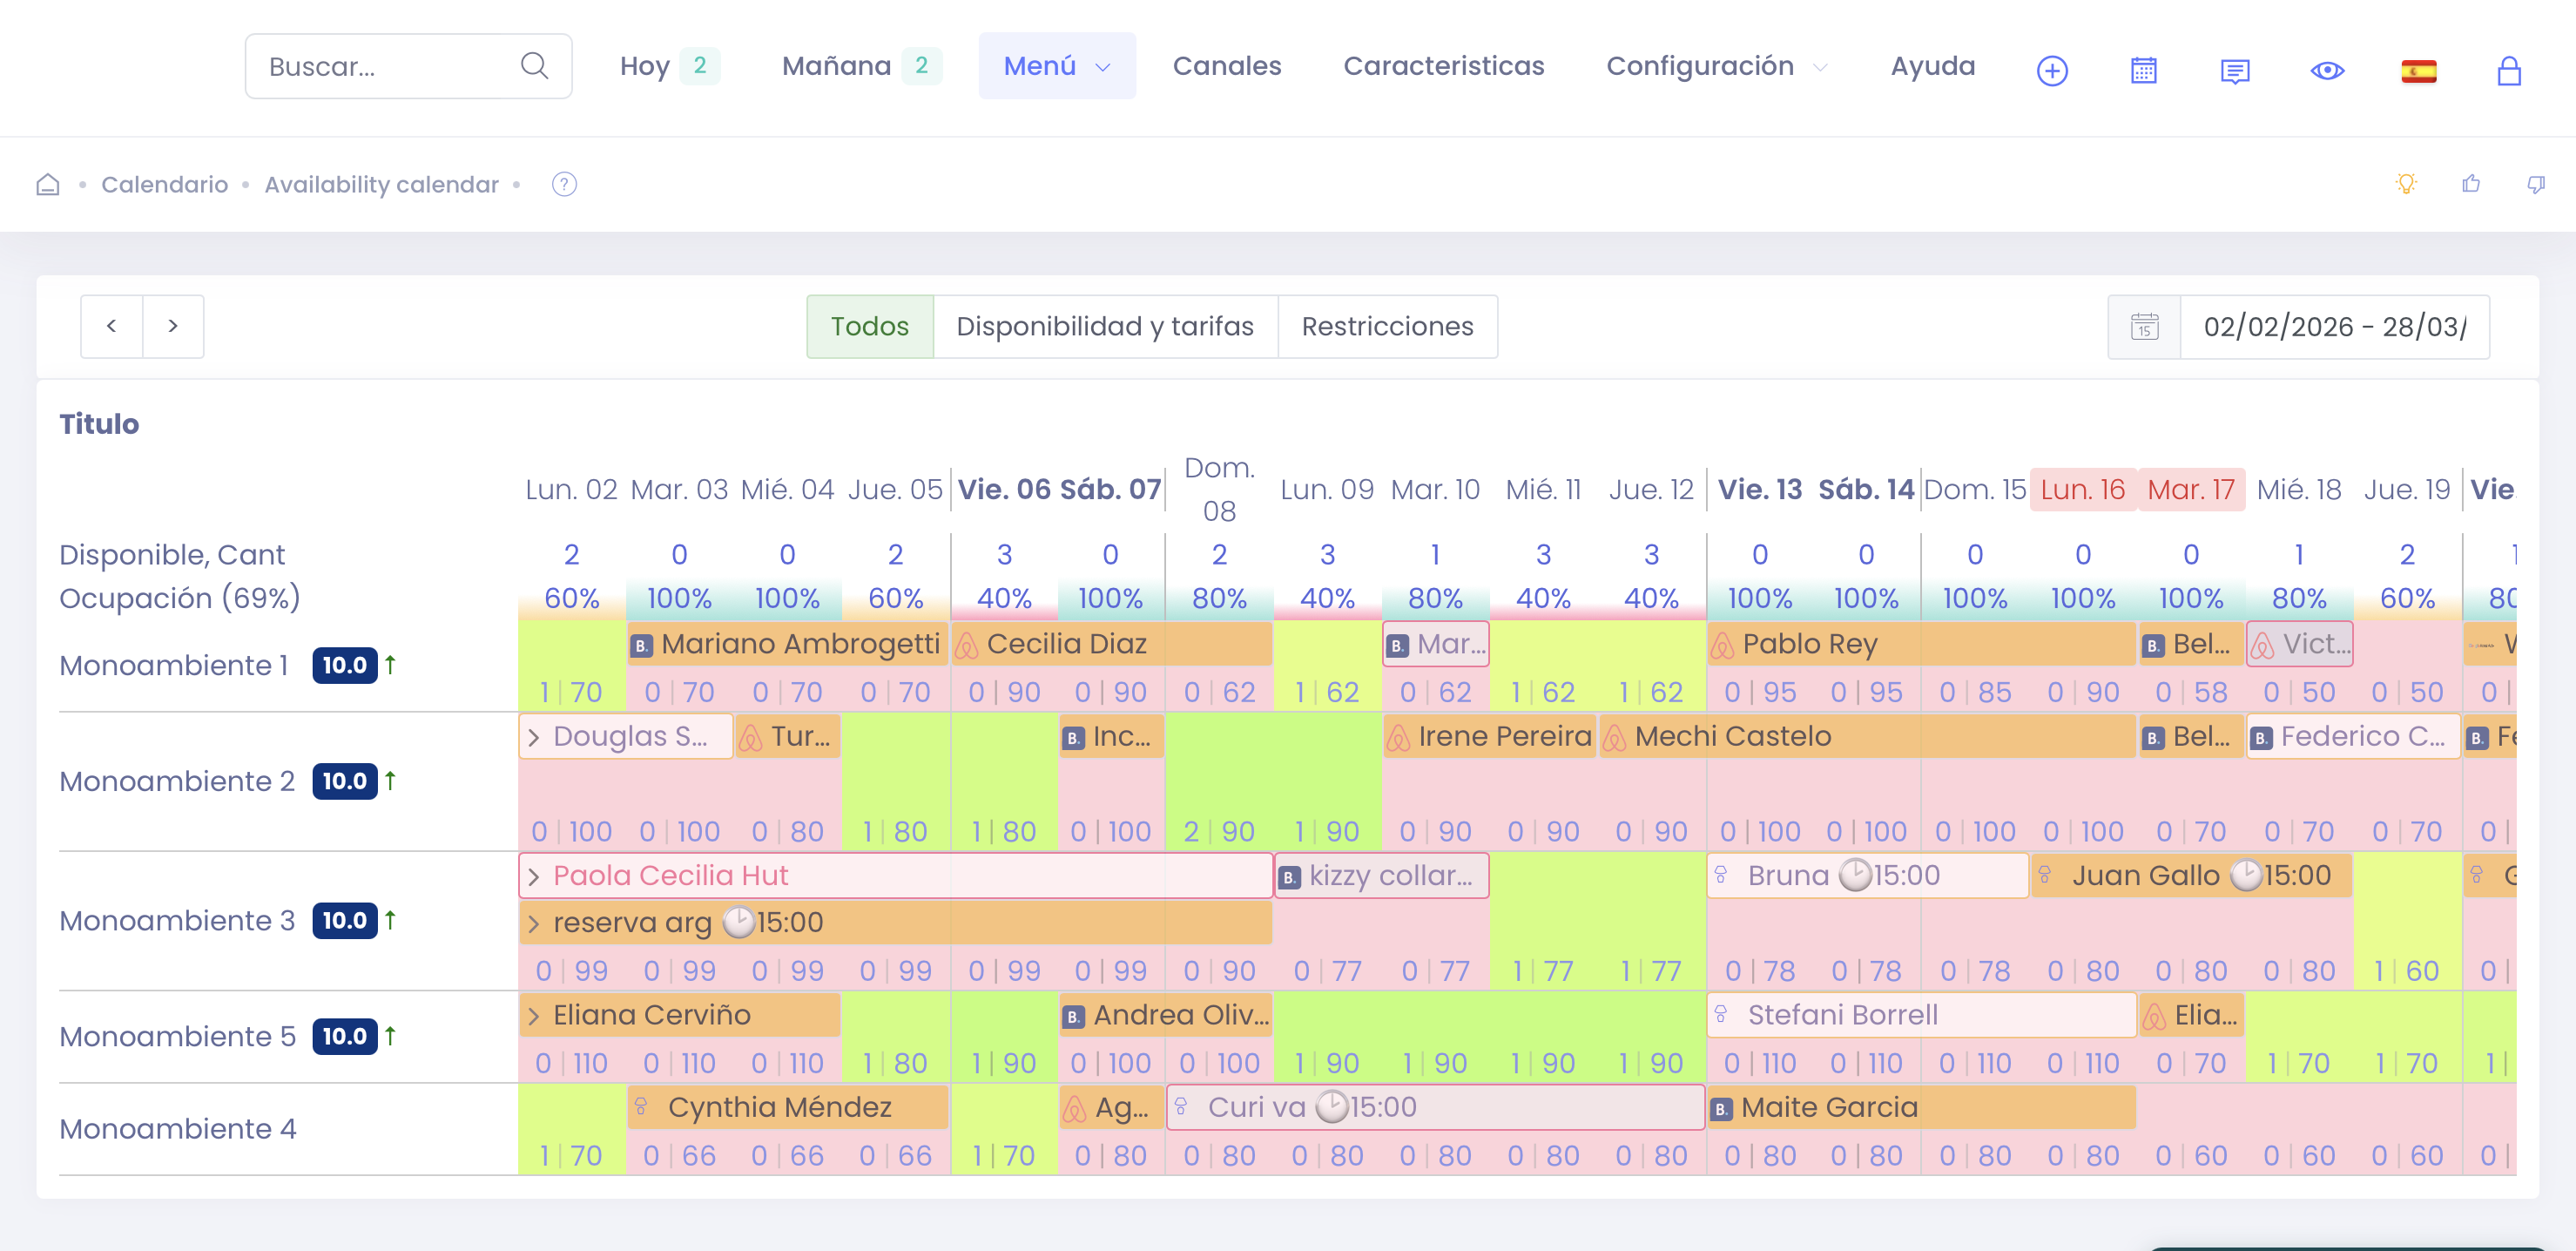Image resolution: width=2576 pixels, height=1251 pixels.
Task: Switch to Disponibilidad y tarifas tab
Action: click(x=1104, y=326)
